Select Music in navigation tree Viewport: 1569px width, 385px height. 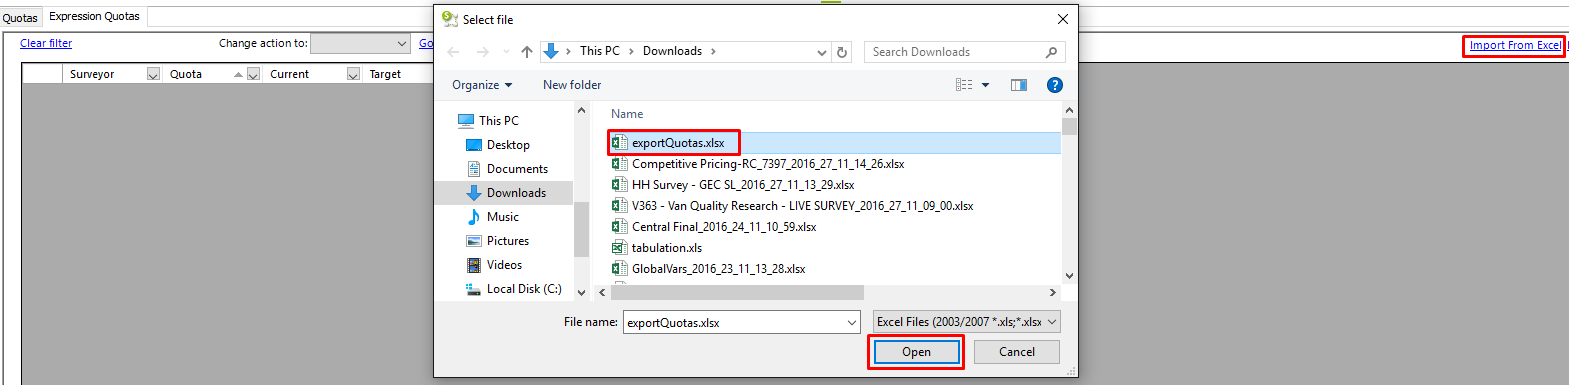pos(502,217)
